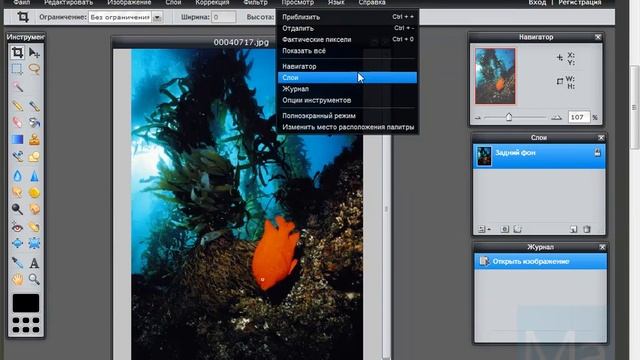Viewport: 640px width, 360px height.
Task: Toggle Слои panel from the menu
Action: pos(347,78)
